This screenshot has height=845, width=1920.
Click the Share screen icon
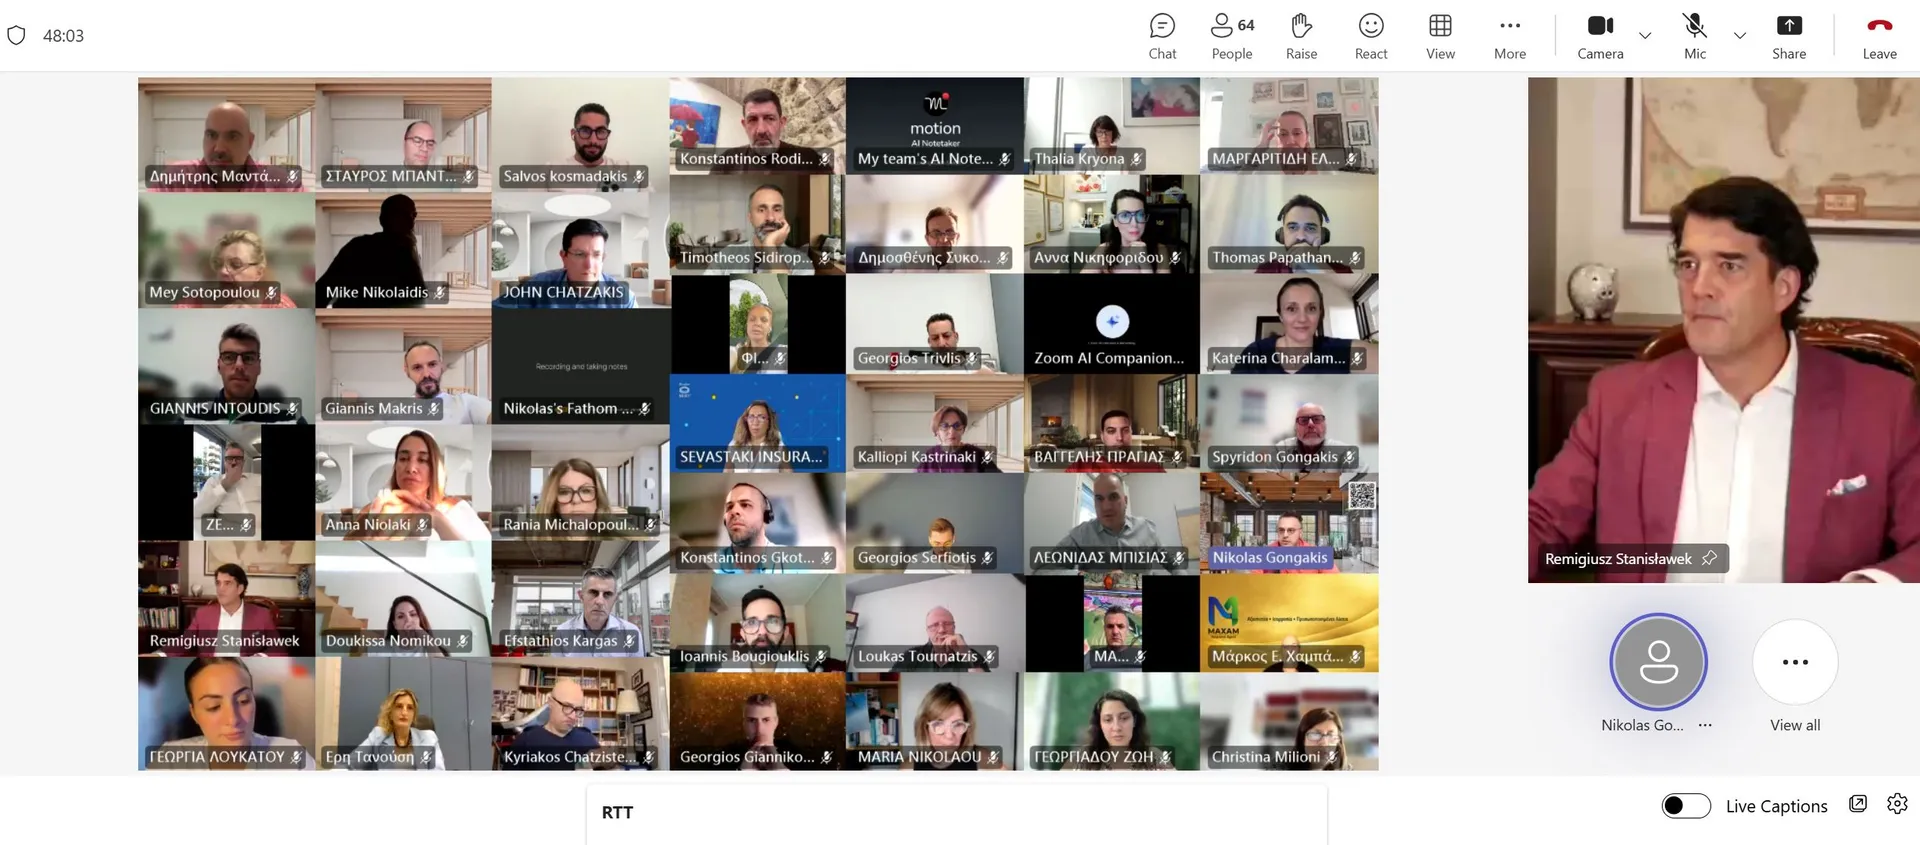pyautogui.click(x=1789, y=37)
